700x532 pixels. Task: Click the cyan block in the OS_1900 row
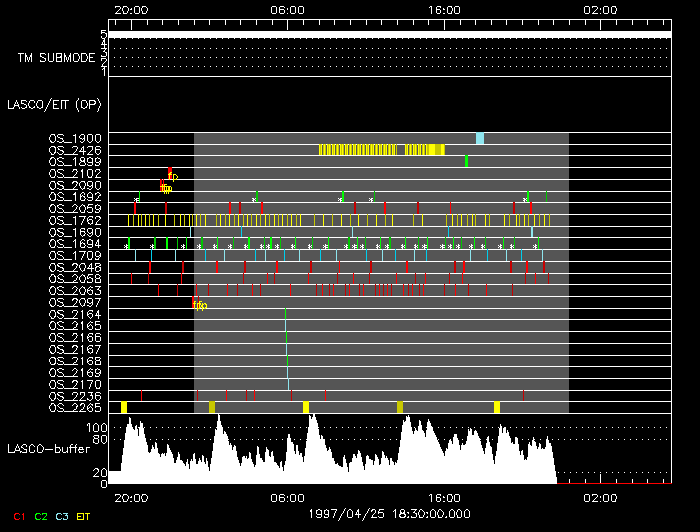(x=480, y=138)
